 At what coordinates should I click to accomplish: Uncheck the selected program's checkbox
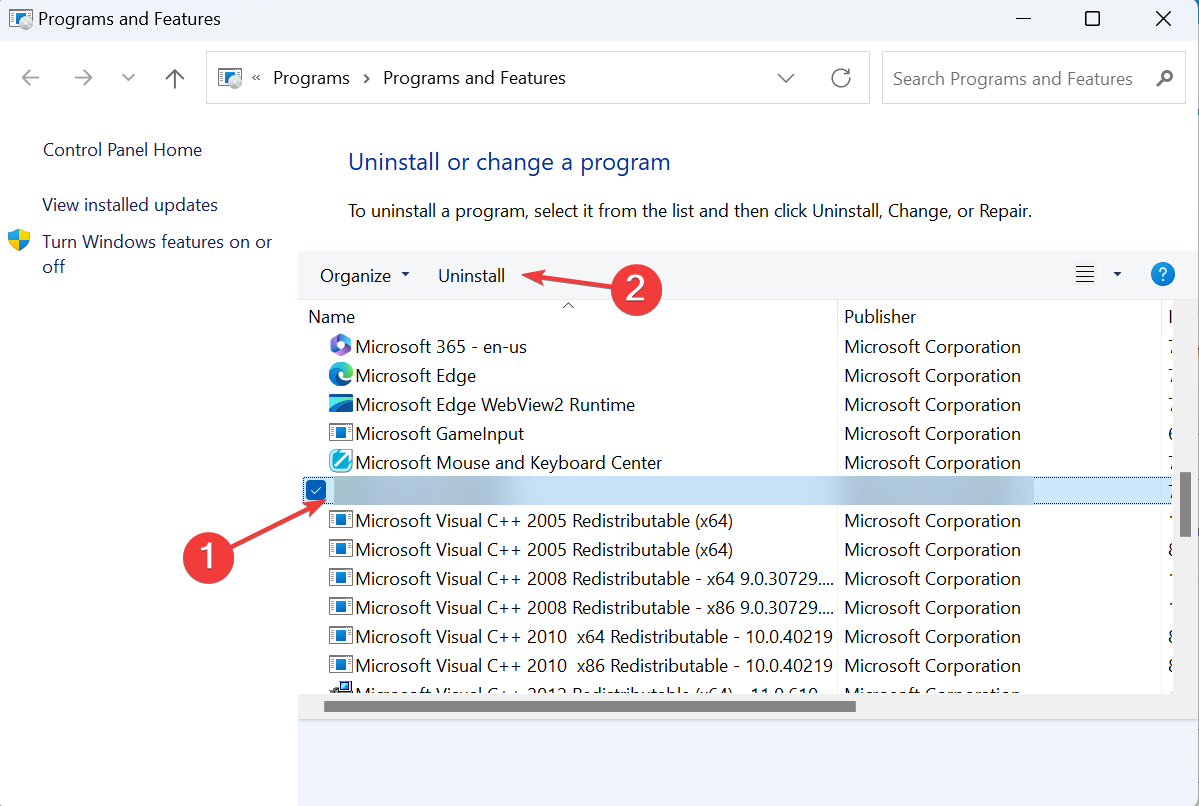[316, 490]
